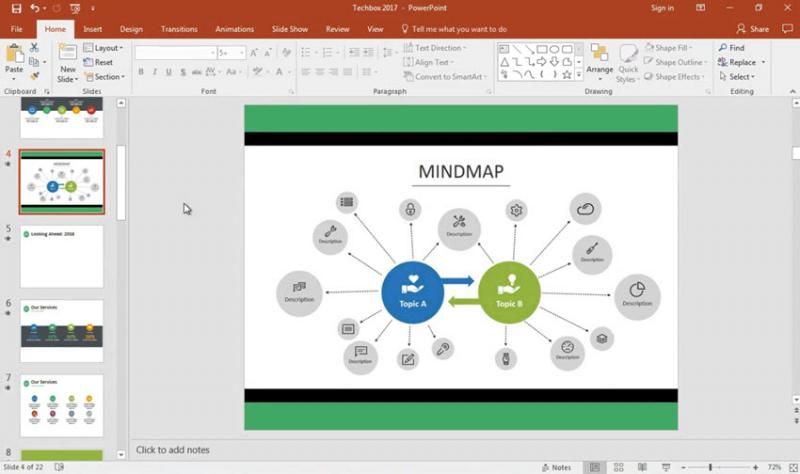This screenshot has width=800, height=474.
Task: Open the Select dropdown in Editing
Action: pos(737,77)
